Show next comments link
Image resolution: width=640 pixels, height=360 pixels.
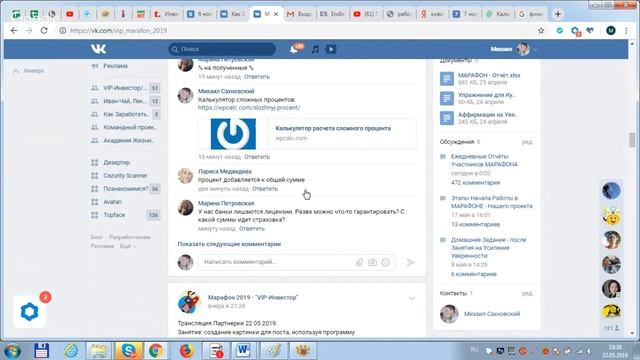coord(229,244)
